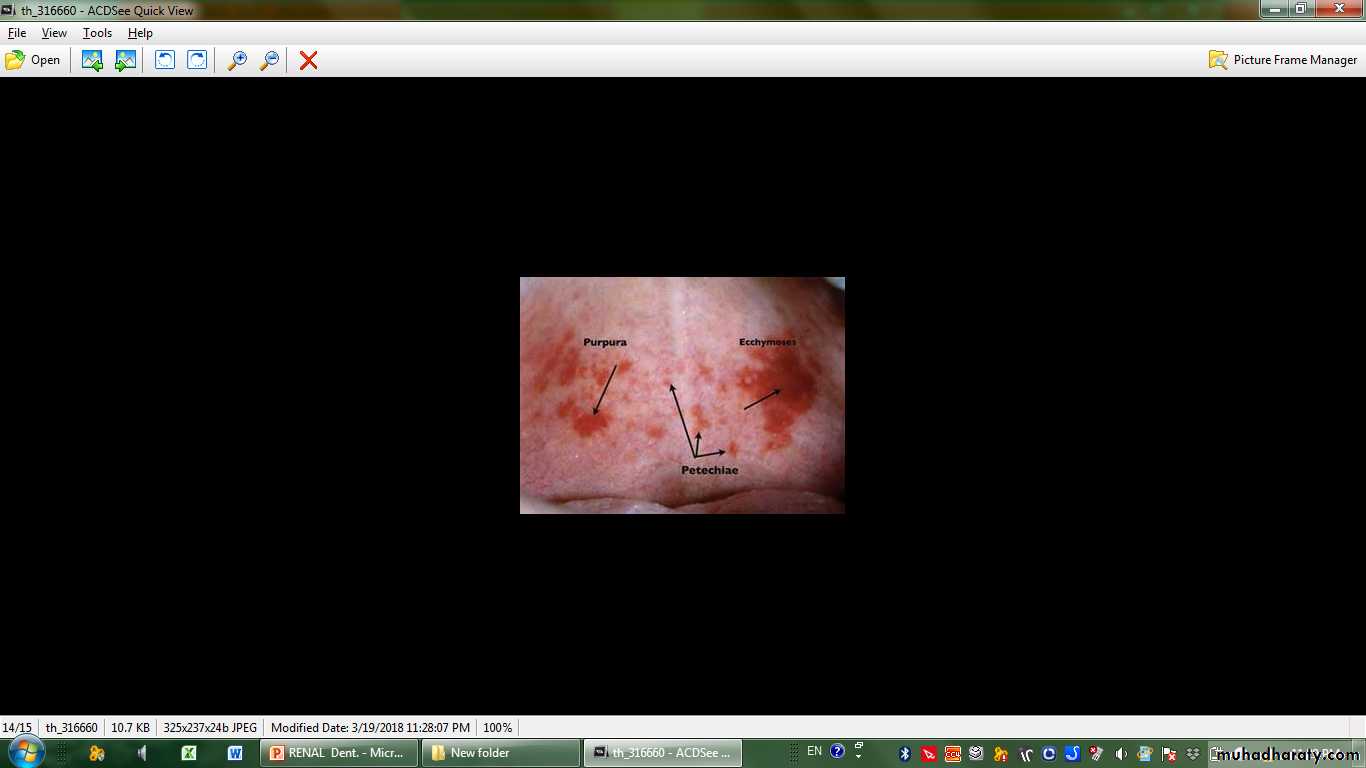This screenshot has height=768, width=1366.
Task: Rotate the image counterclockwise
Action: click(x=164, y=60)
